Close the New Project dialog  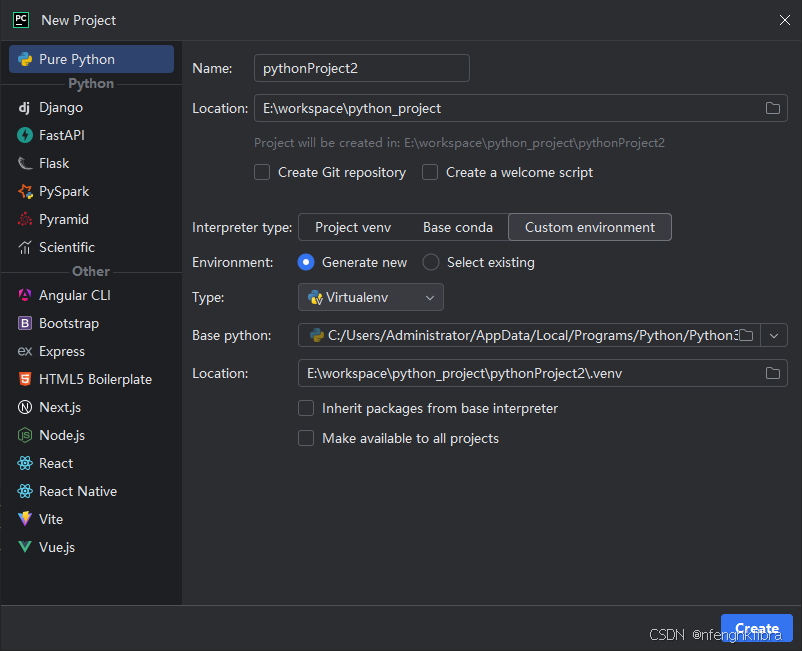(785, 20)
